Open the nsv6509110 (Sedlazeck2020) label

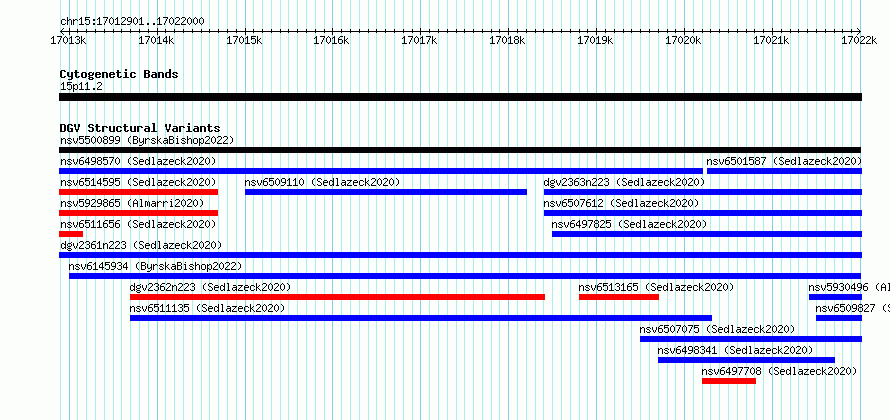point(322,182)
